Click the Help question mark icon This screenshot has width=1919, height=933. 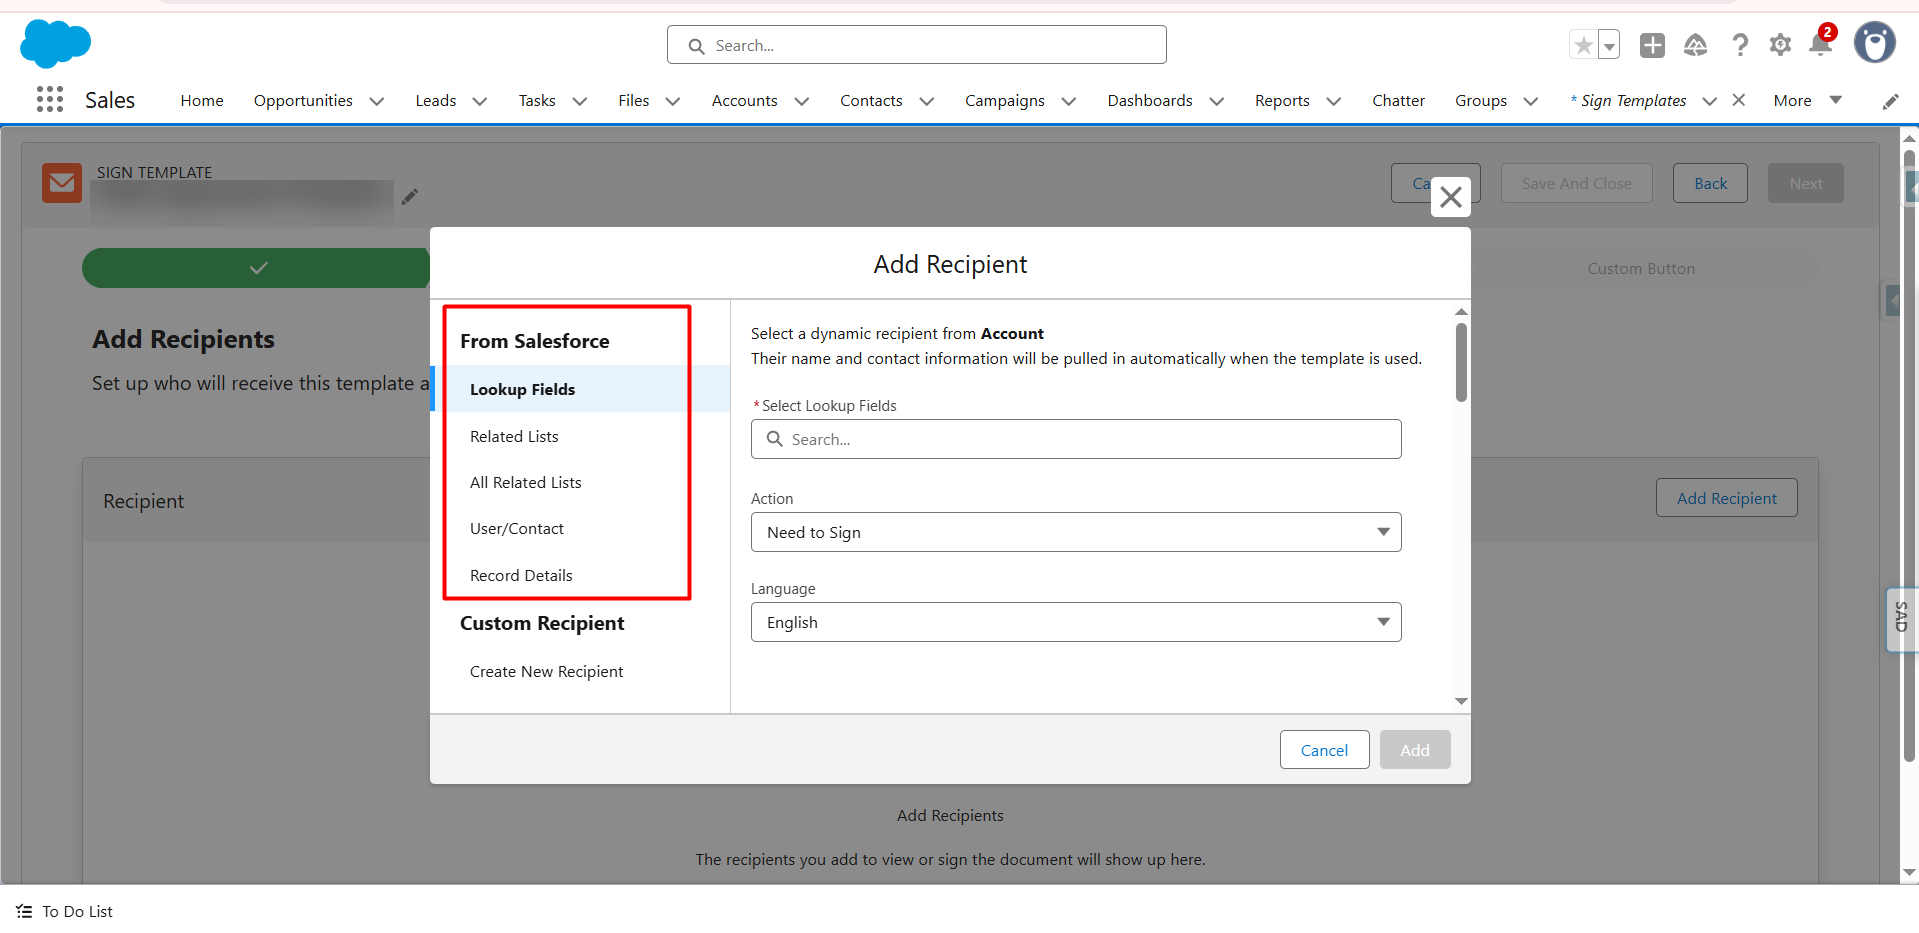point(1740,45)
